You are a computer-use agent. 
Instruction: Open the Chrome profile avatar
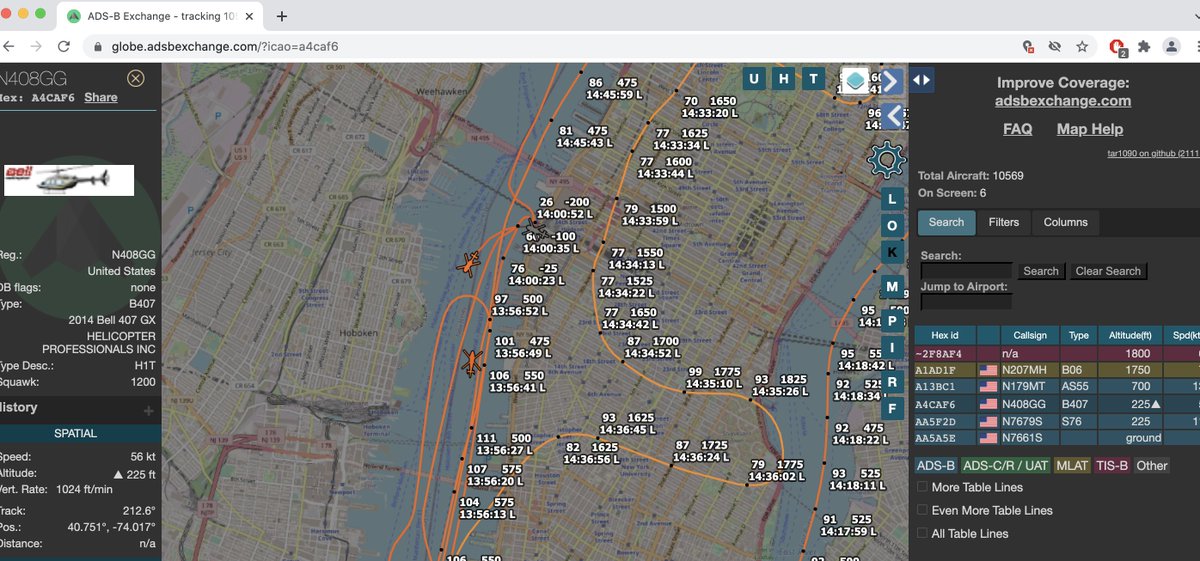pos(1172,46)
